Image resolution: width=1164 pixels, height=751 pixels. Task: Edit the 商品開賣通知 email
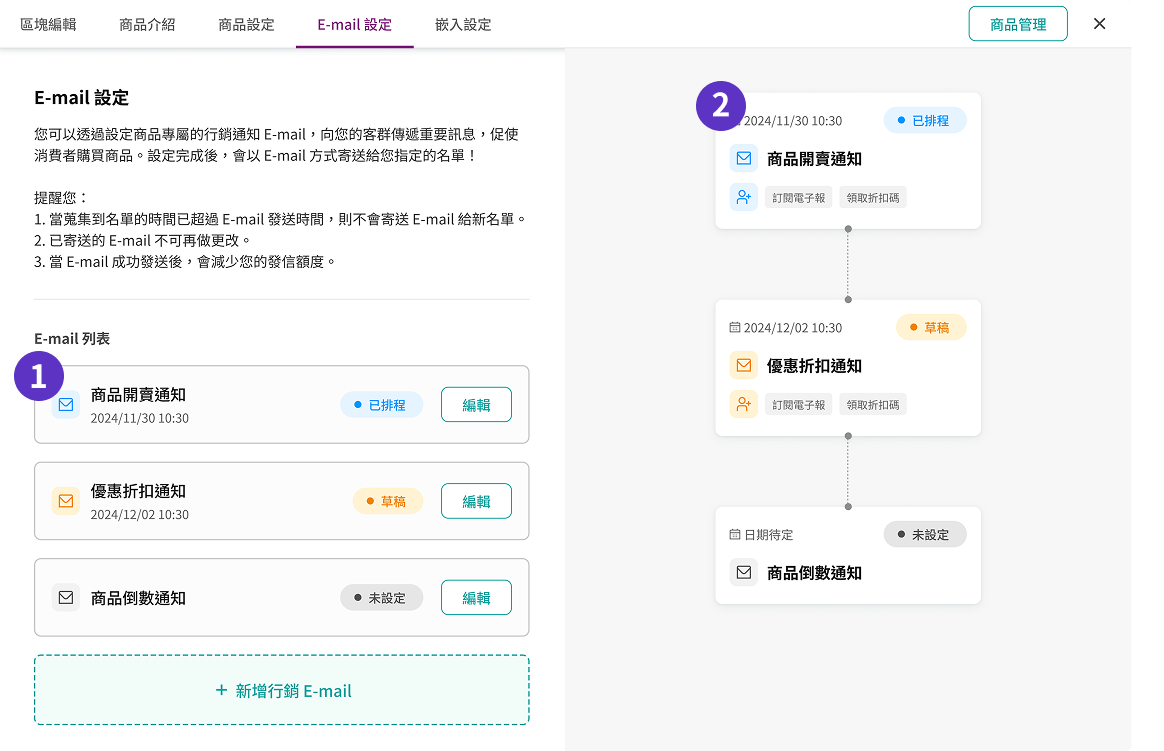[476, 405]
